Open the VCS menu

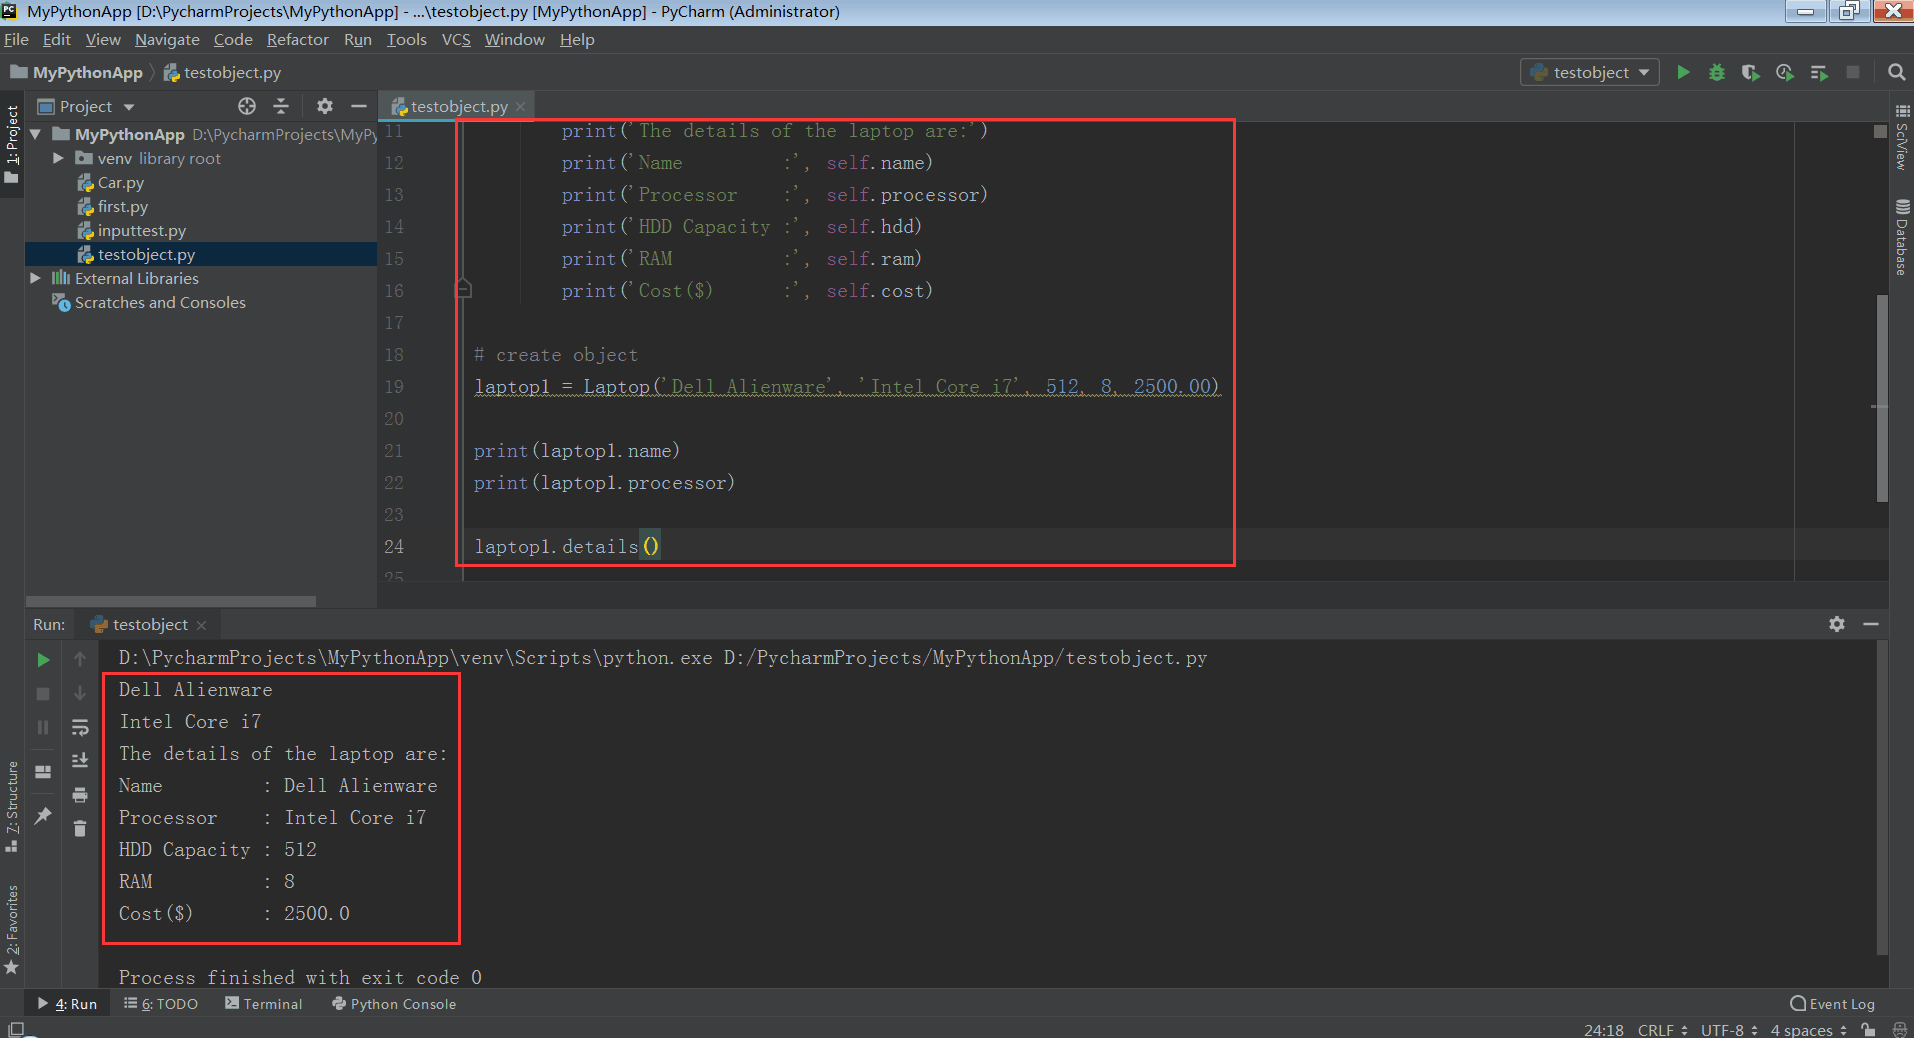[x=456, y=39]
